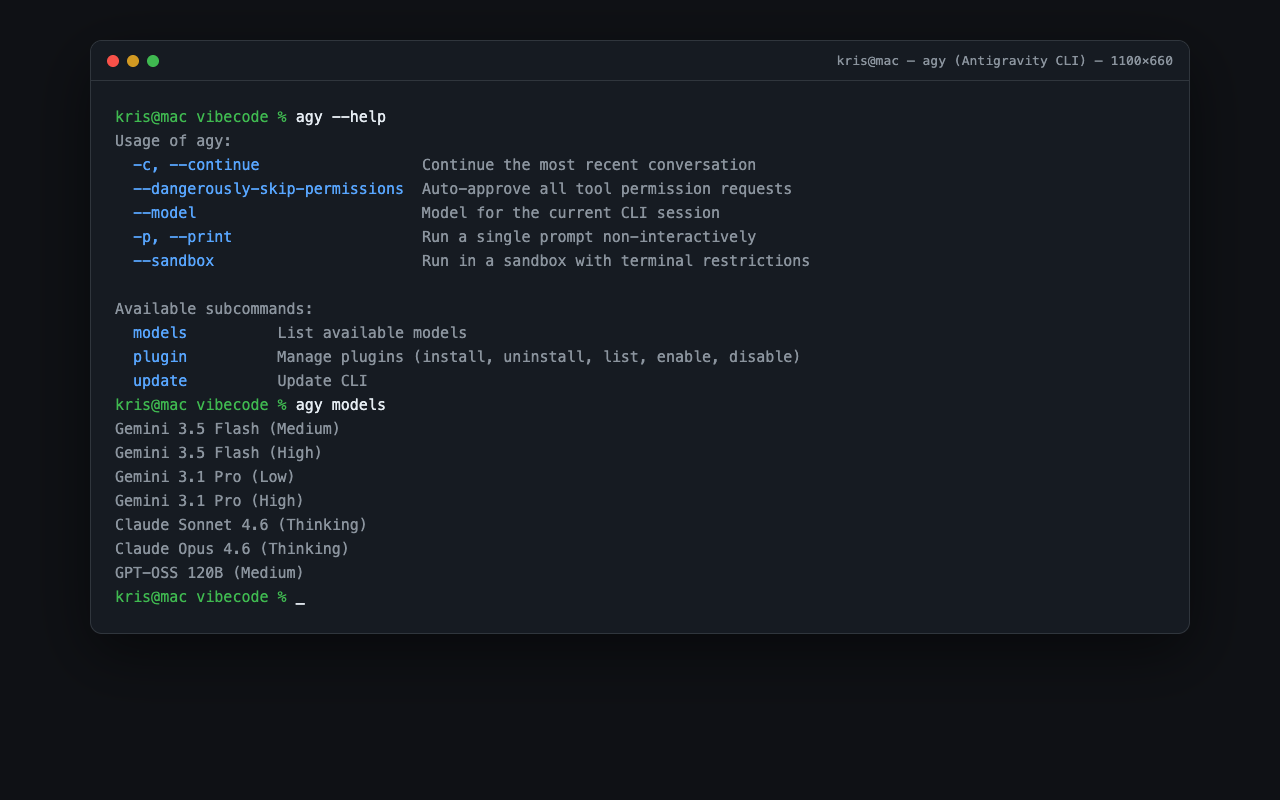Image resolution: width=1280 pixels, height=800 pixels.
Task: Click 'Gemini 3.5 Flash (Medium)' model line
Action: click(x=228, y=429)
